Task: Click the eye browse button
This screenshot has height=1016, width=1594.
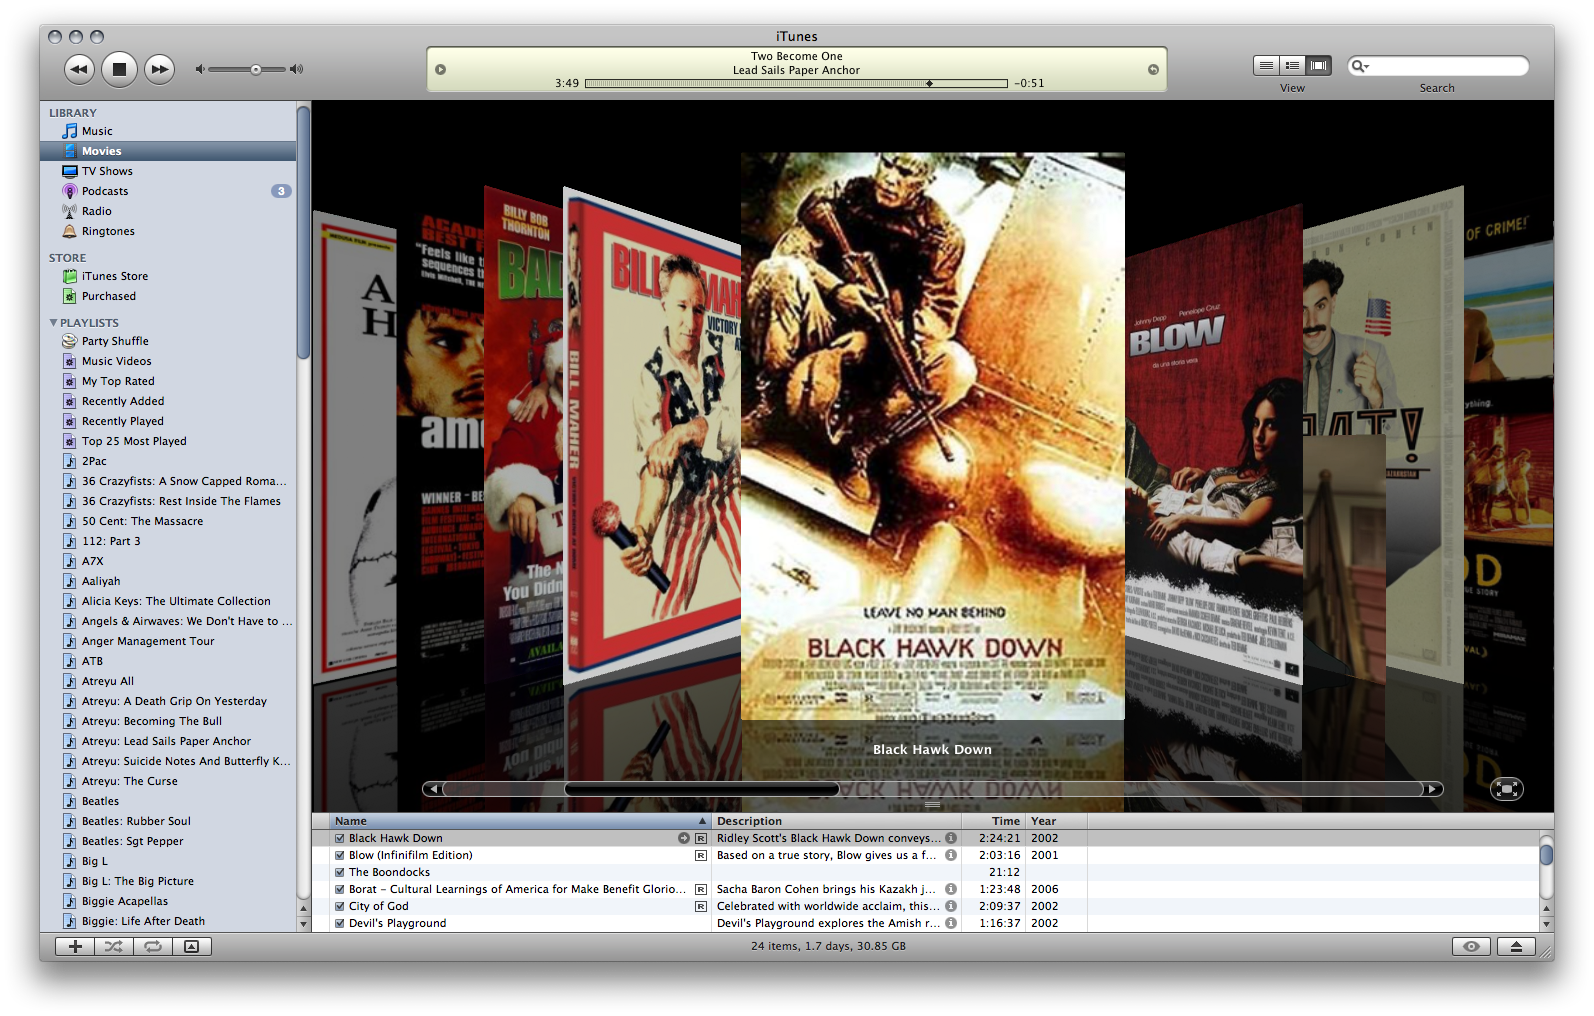Action: coord(1471,946)
